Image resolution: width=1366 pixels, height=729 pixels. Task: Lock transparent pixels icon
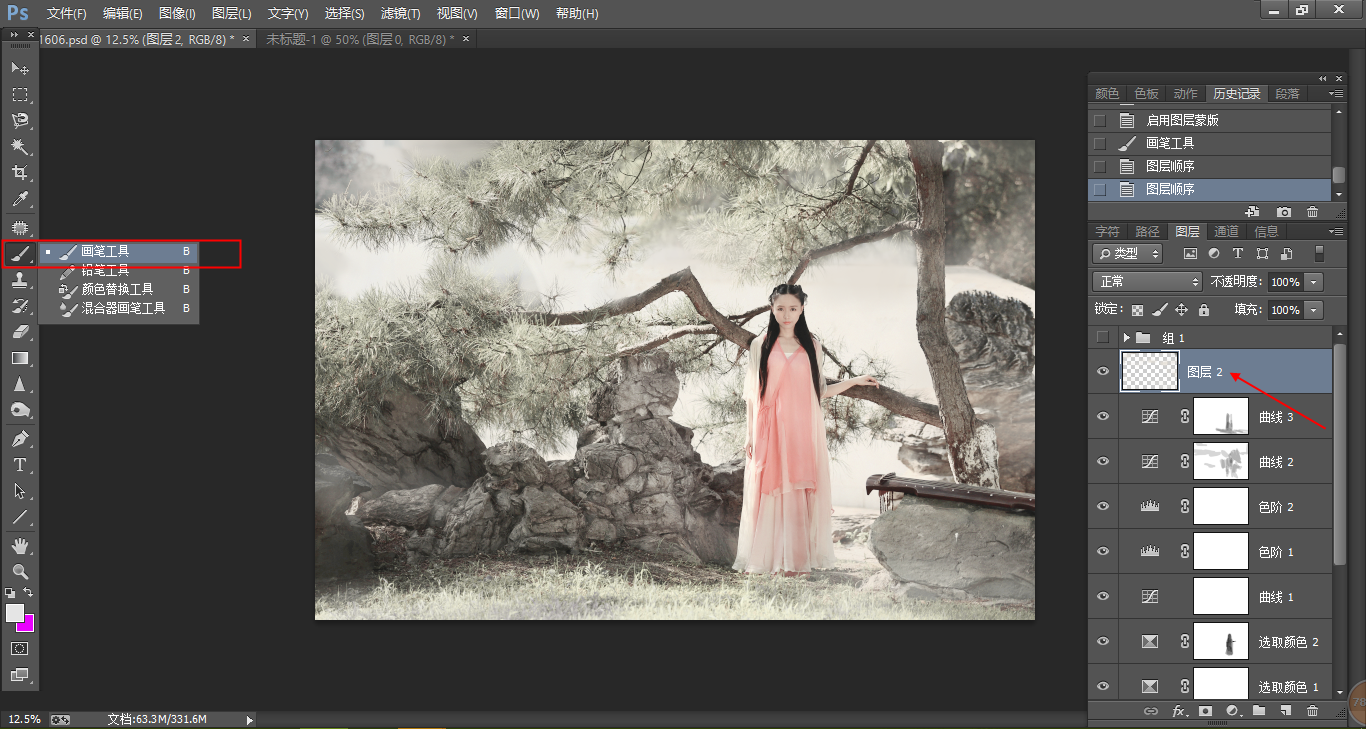1137,310
